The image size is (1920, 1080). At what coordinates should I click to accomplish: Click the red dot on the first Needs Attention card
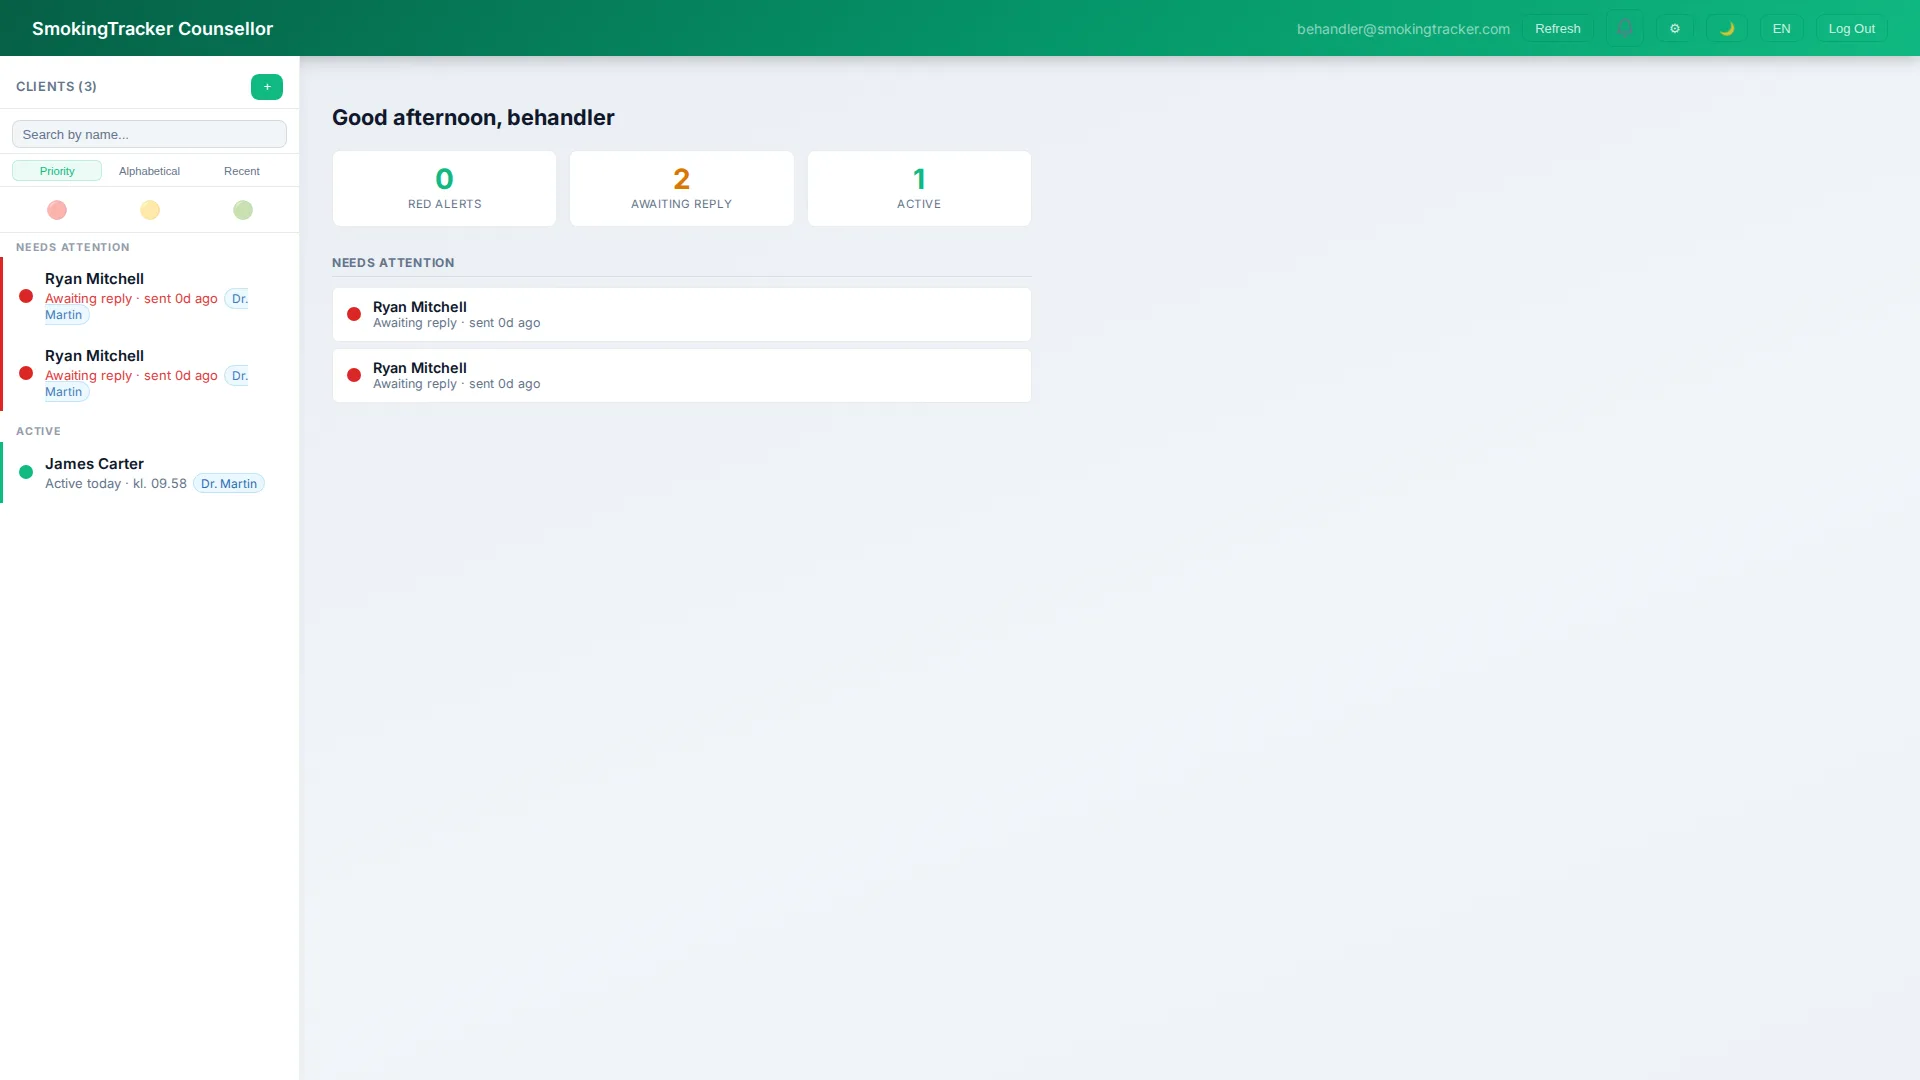(354, 314)
